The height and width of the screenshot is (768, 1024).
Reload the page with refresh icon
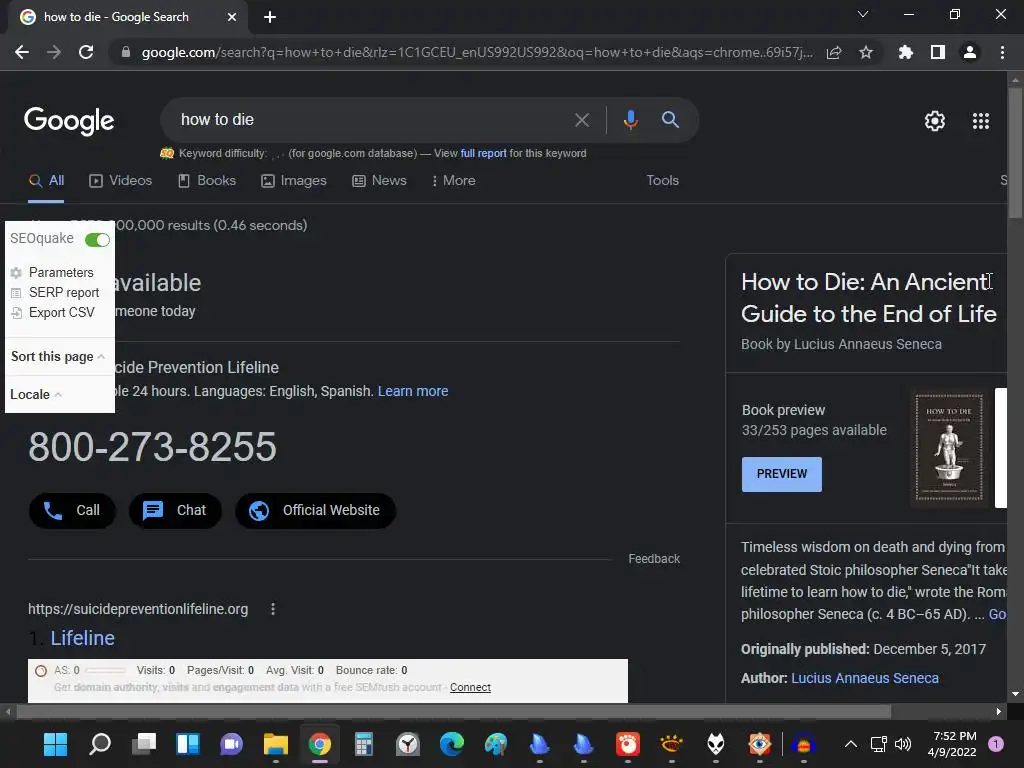click(86, 52)
